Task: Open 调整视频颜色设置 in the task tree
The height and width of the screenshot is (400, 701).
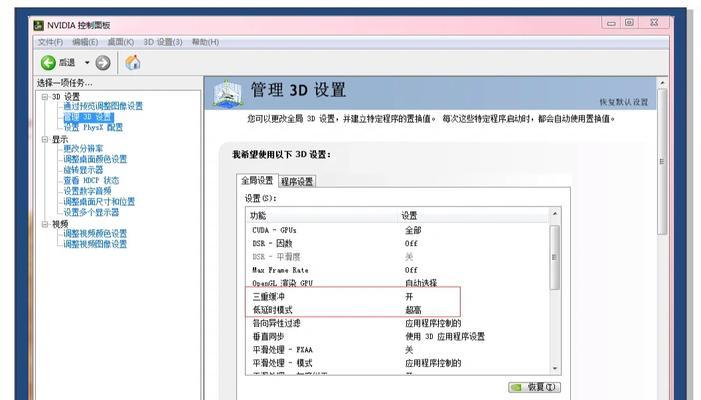Action: tap(95, 233)
